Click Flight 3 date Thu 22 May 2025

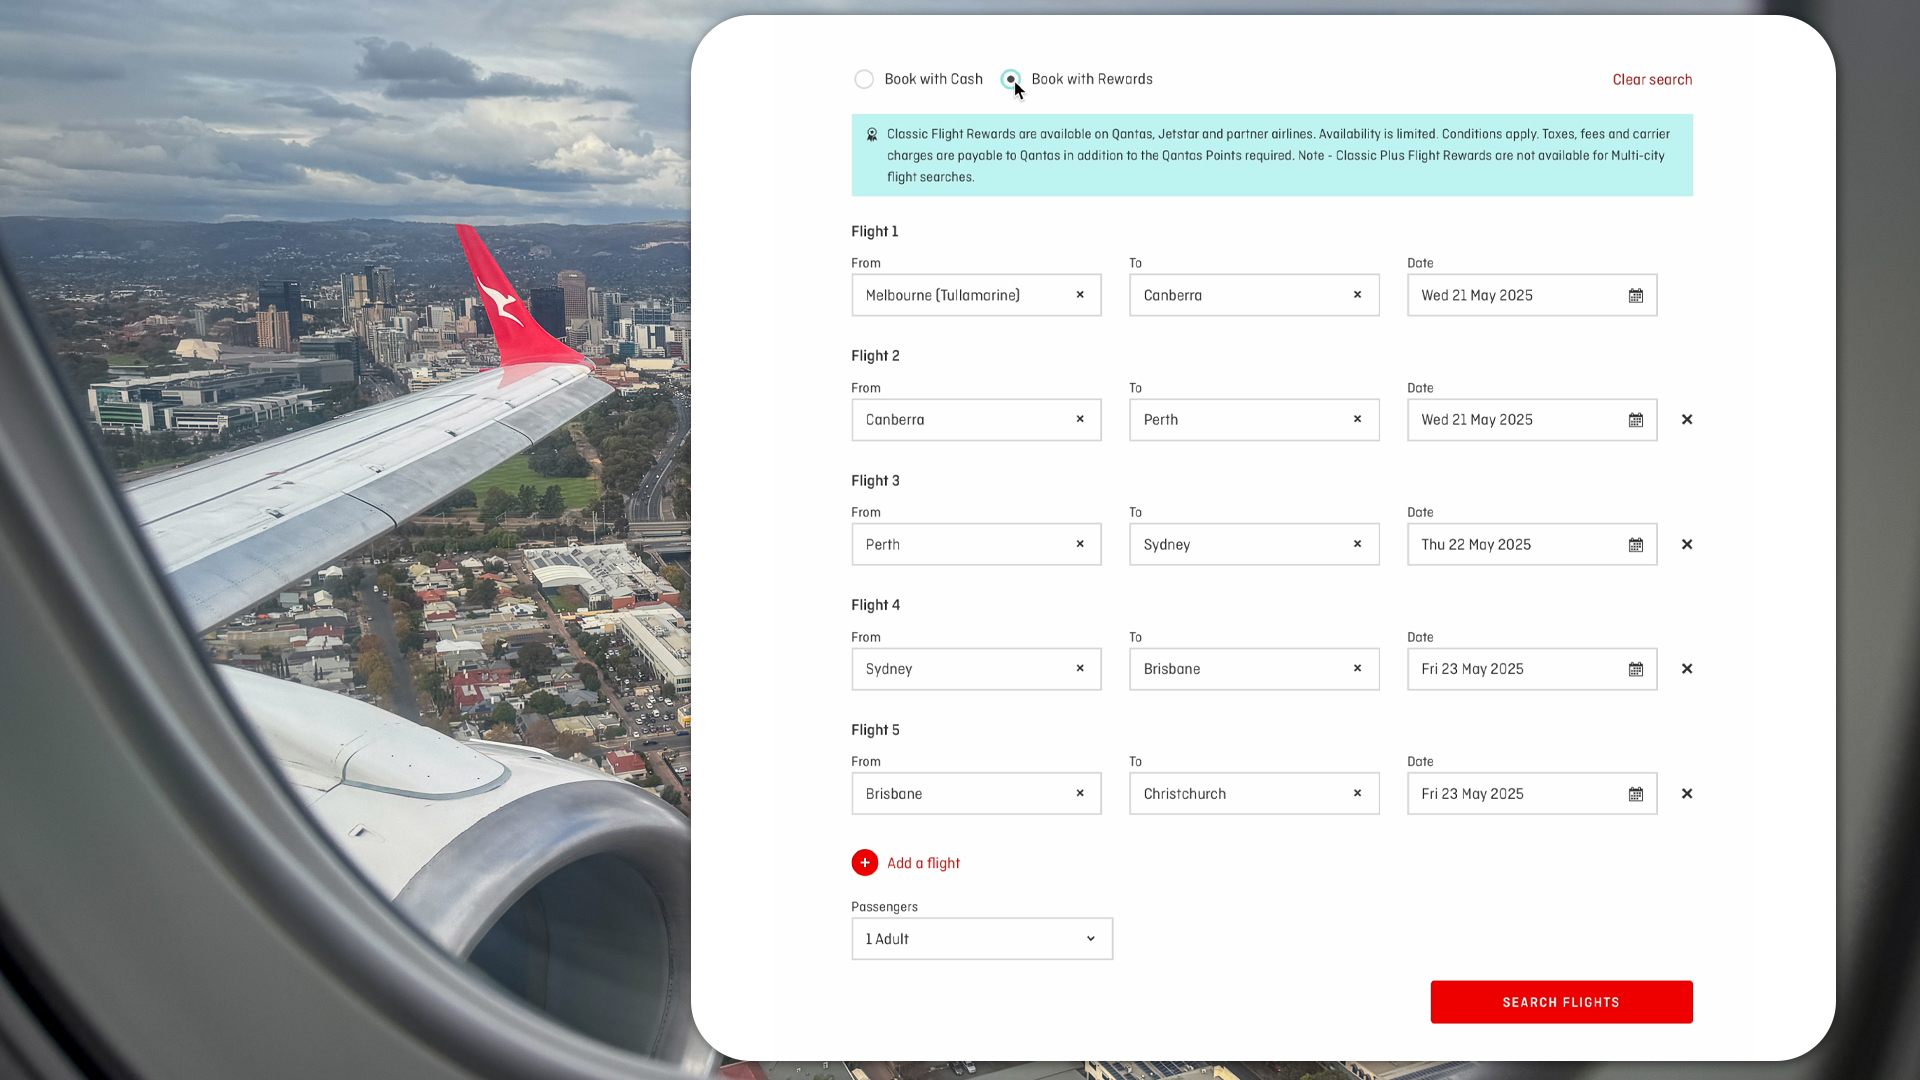point(1532,544)
